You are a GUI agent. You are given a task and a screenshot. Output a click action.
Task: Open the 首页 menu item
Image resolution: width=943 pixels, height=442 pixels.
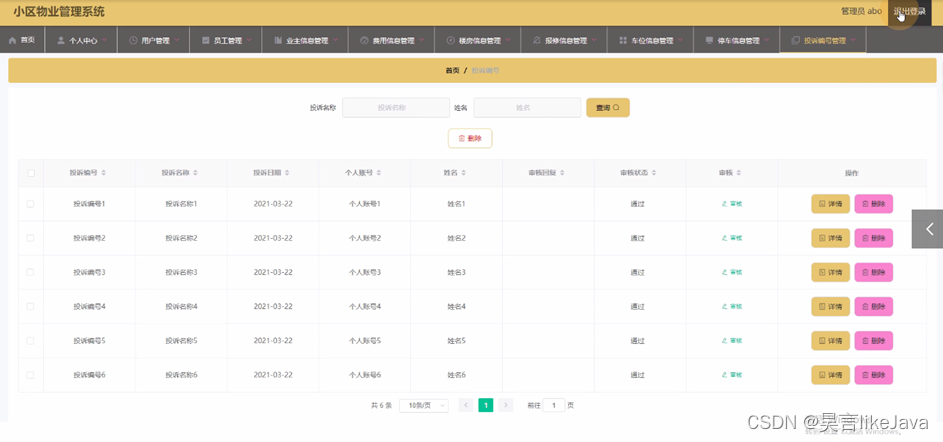coord(22,40)
